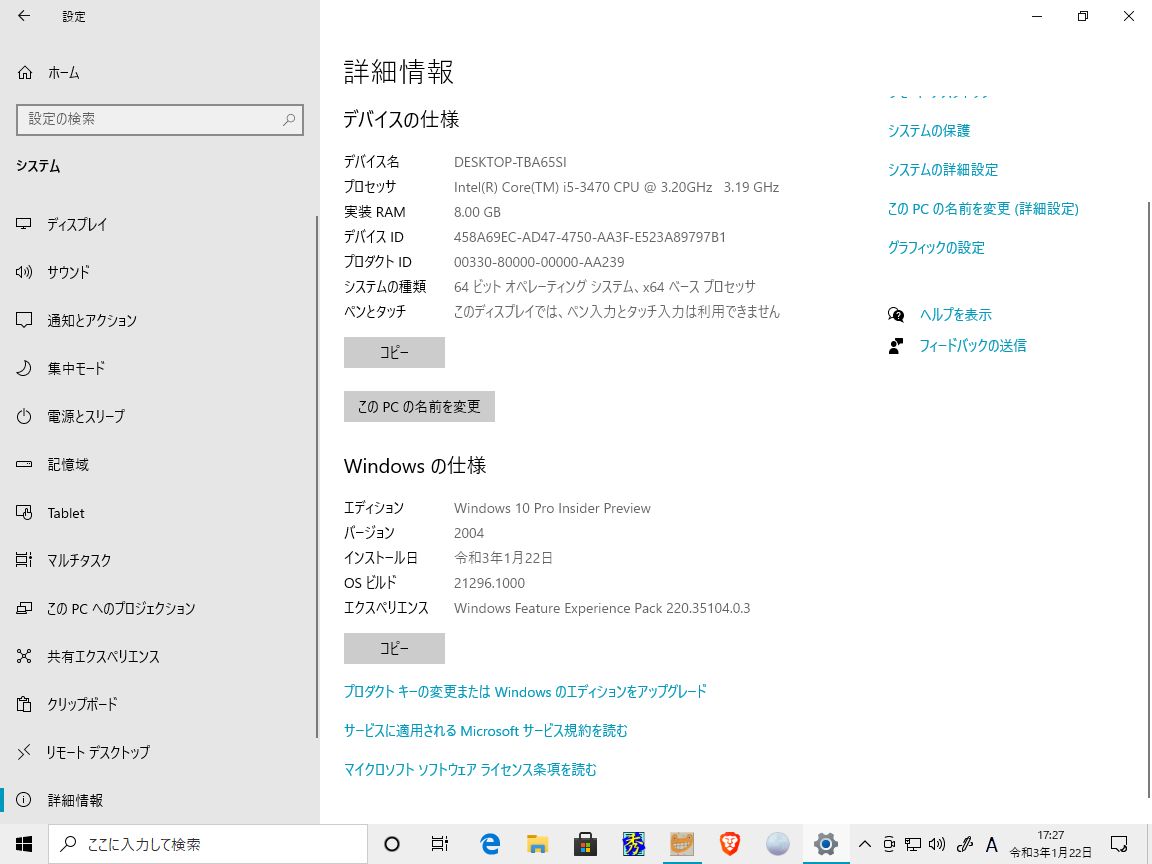Go back with the arrow in Settings header
Screen dimensions: 1152x864
click(x=24, y=15)
